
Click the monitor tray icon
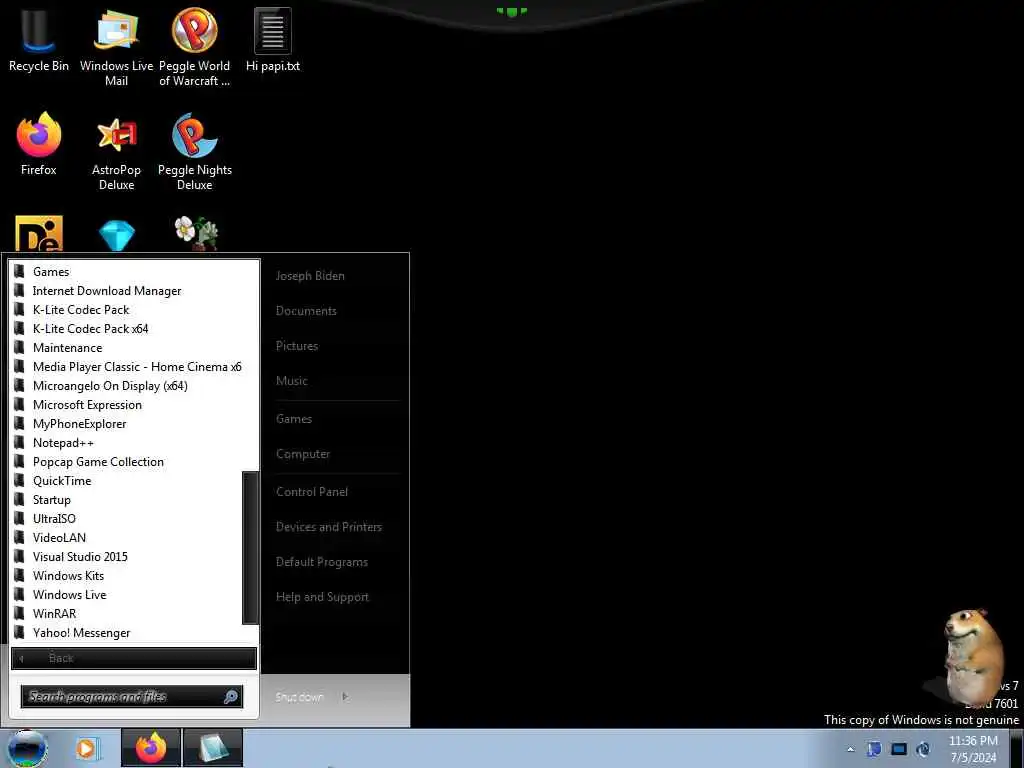[x=899, y=749]
